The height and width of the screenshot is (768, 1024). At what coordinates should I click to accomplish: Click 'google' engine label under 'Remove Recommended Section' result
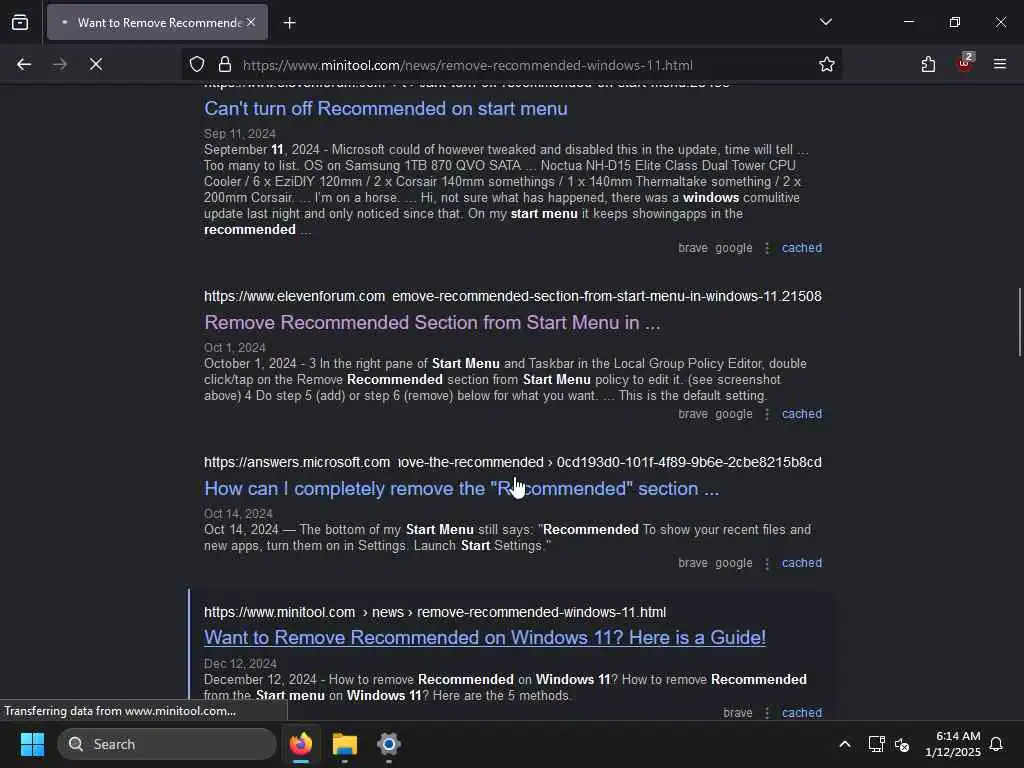click(x=733, y=413)
